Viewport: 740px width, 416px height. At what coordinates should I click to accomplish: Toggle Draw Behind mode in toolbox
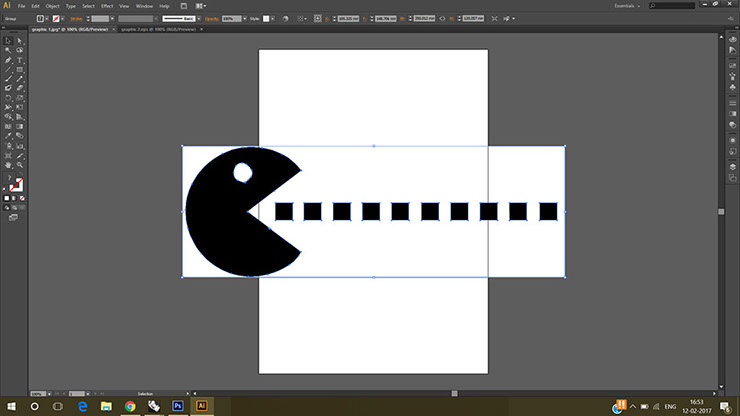[x=14, y=208]
